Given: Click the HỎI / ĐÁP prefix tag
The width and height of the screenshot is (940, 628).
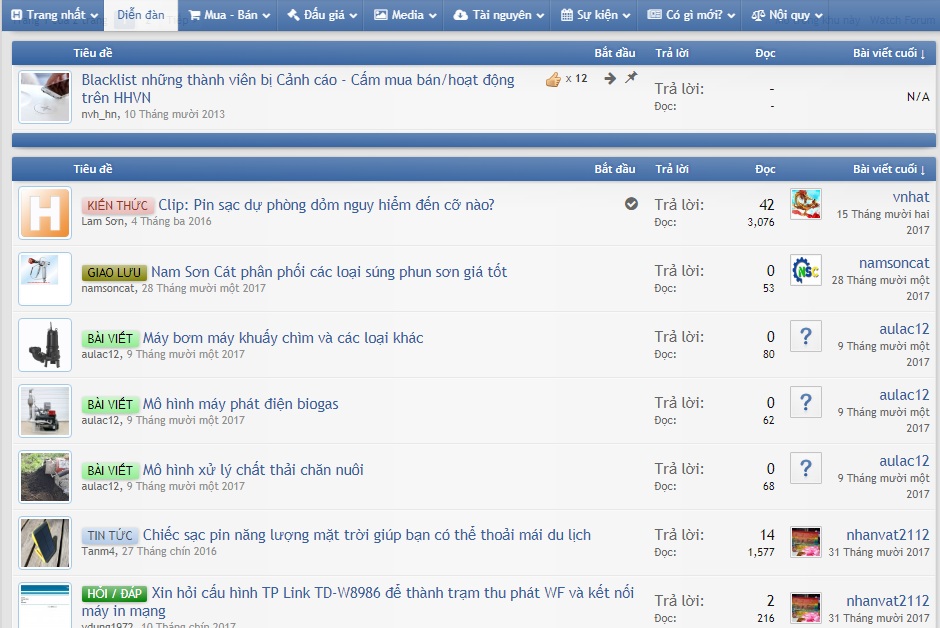Looking at the screenshot, I should pyautogui.click(x=114, y=594).
